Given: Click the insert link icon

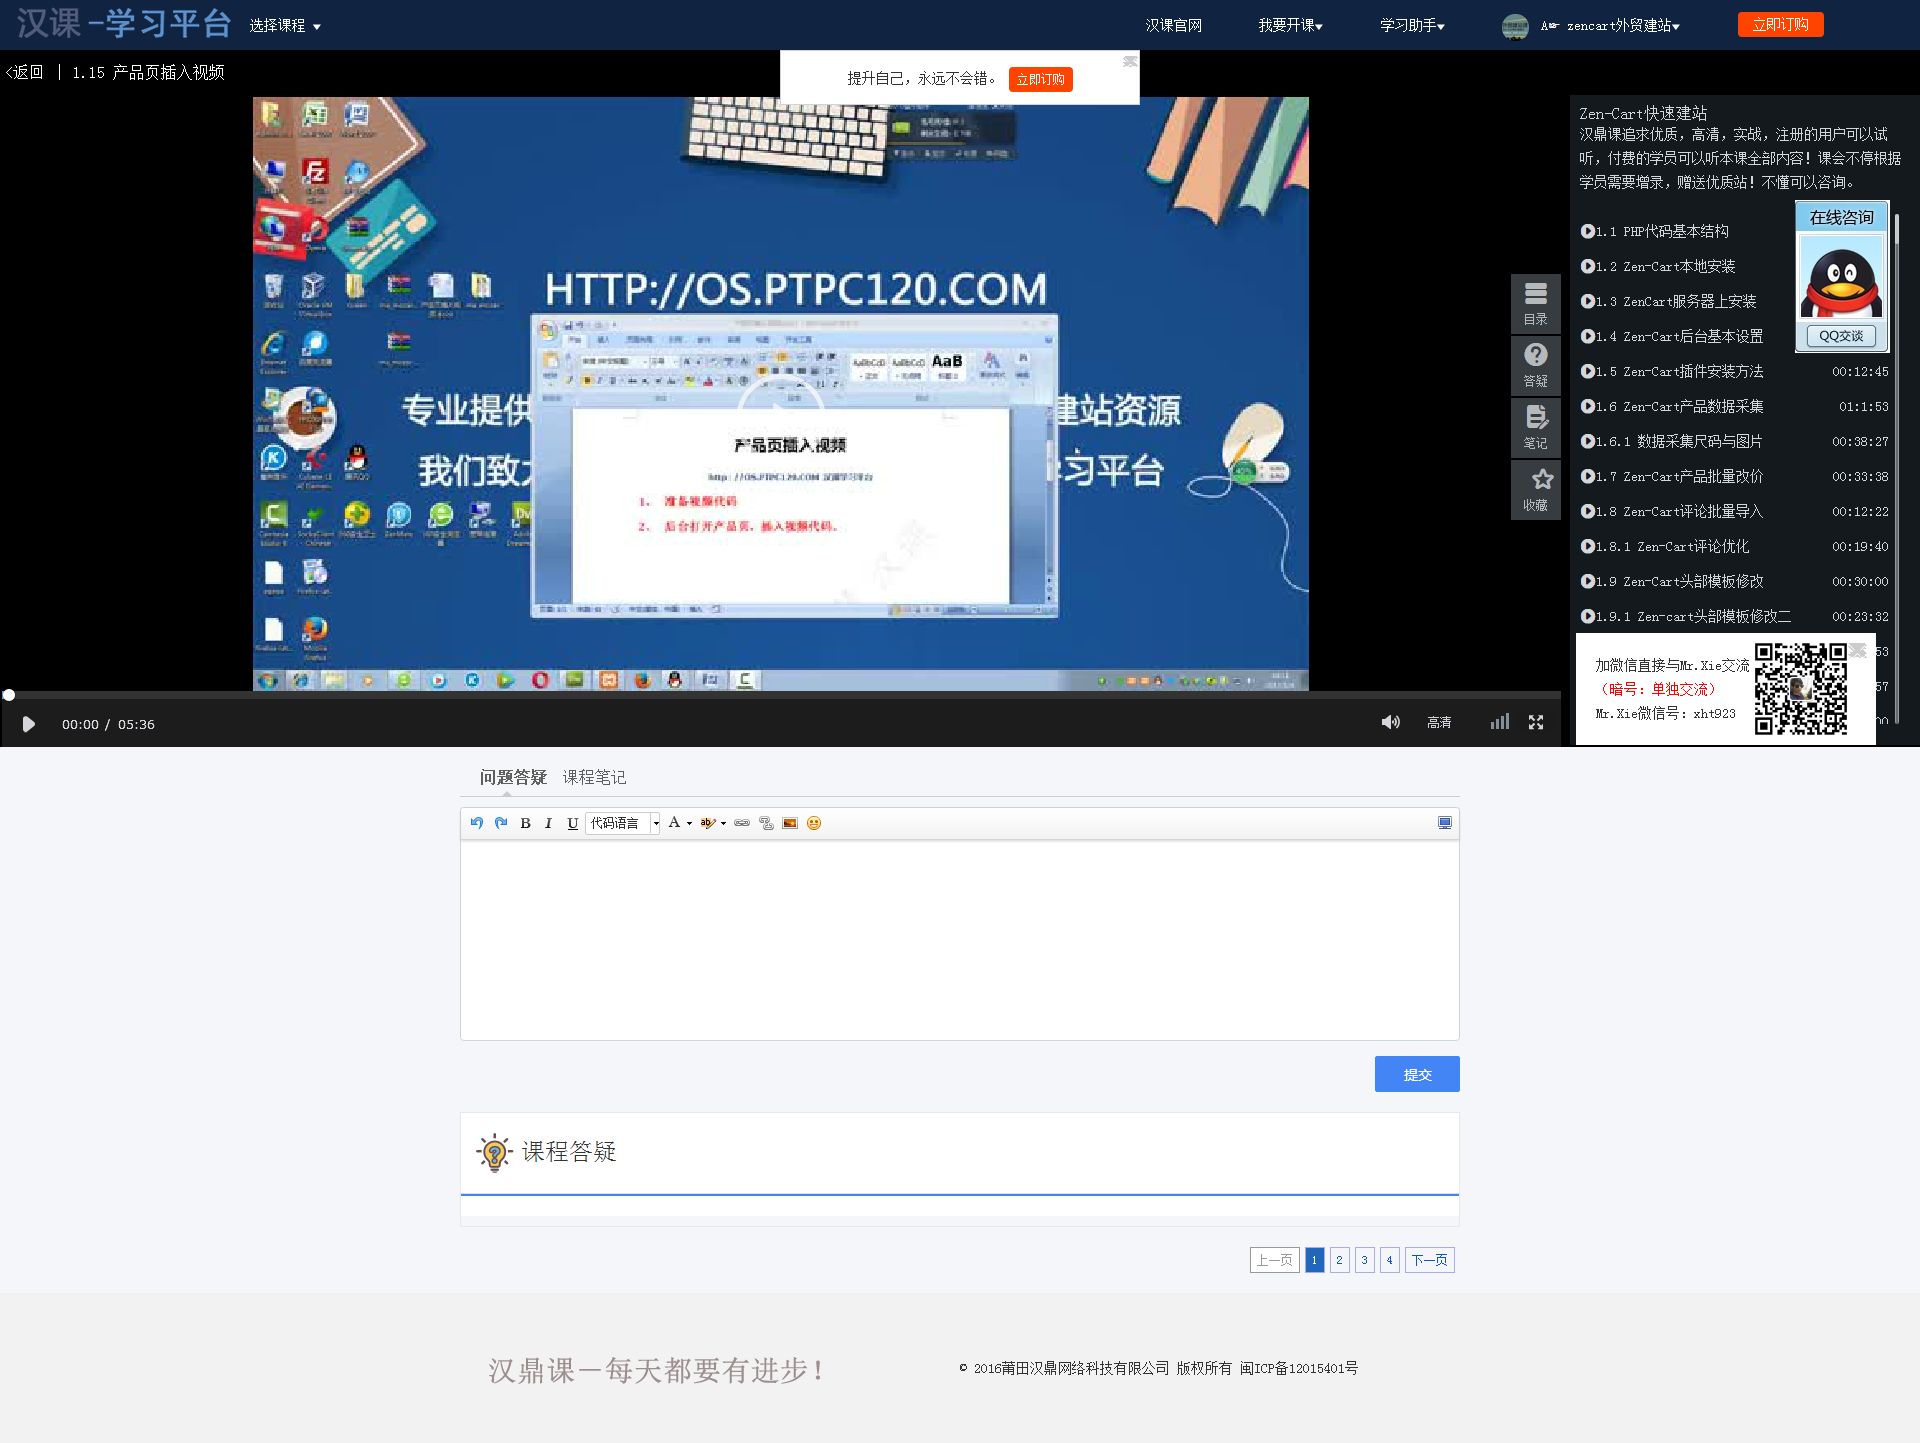Looking at the screenshot, I should pyautogui.click(x=742, y=823).
